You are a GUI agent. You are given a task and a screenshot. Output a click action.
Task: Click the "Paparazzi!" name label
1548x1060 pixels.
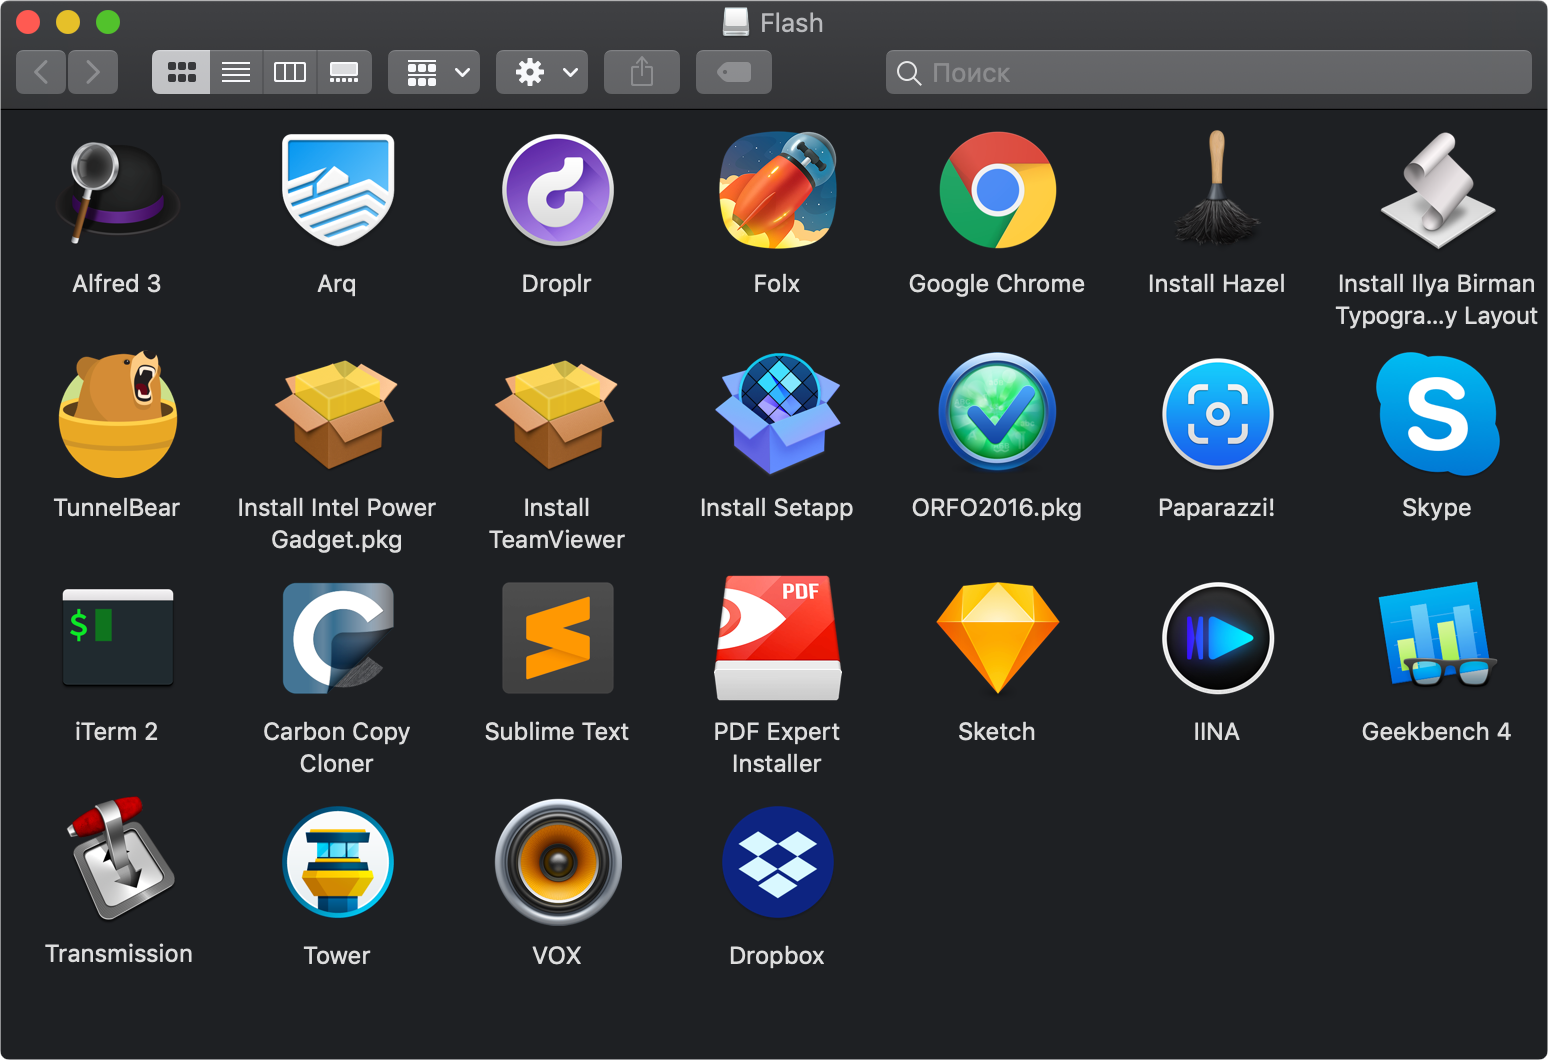point(1217,508)
